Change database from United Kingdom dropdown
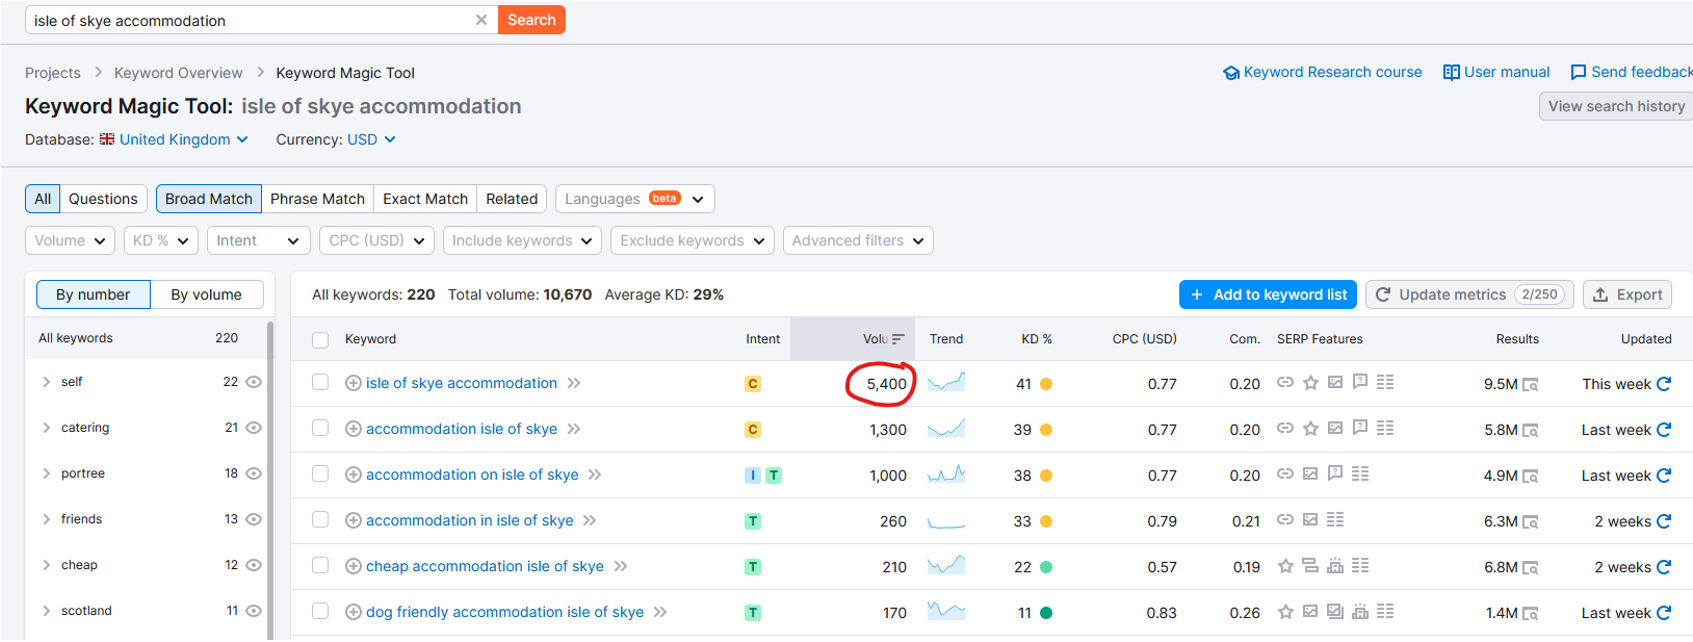This screenshot has width=1693, height=642. click(174, 140)
